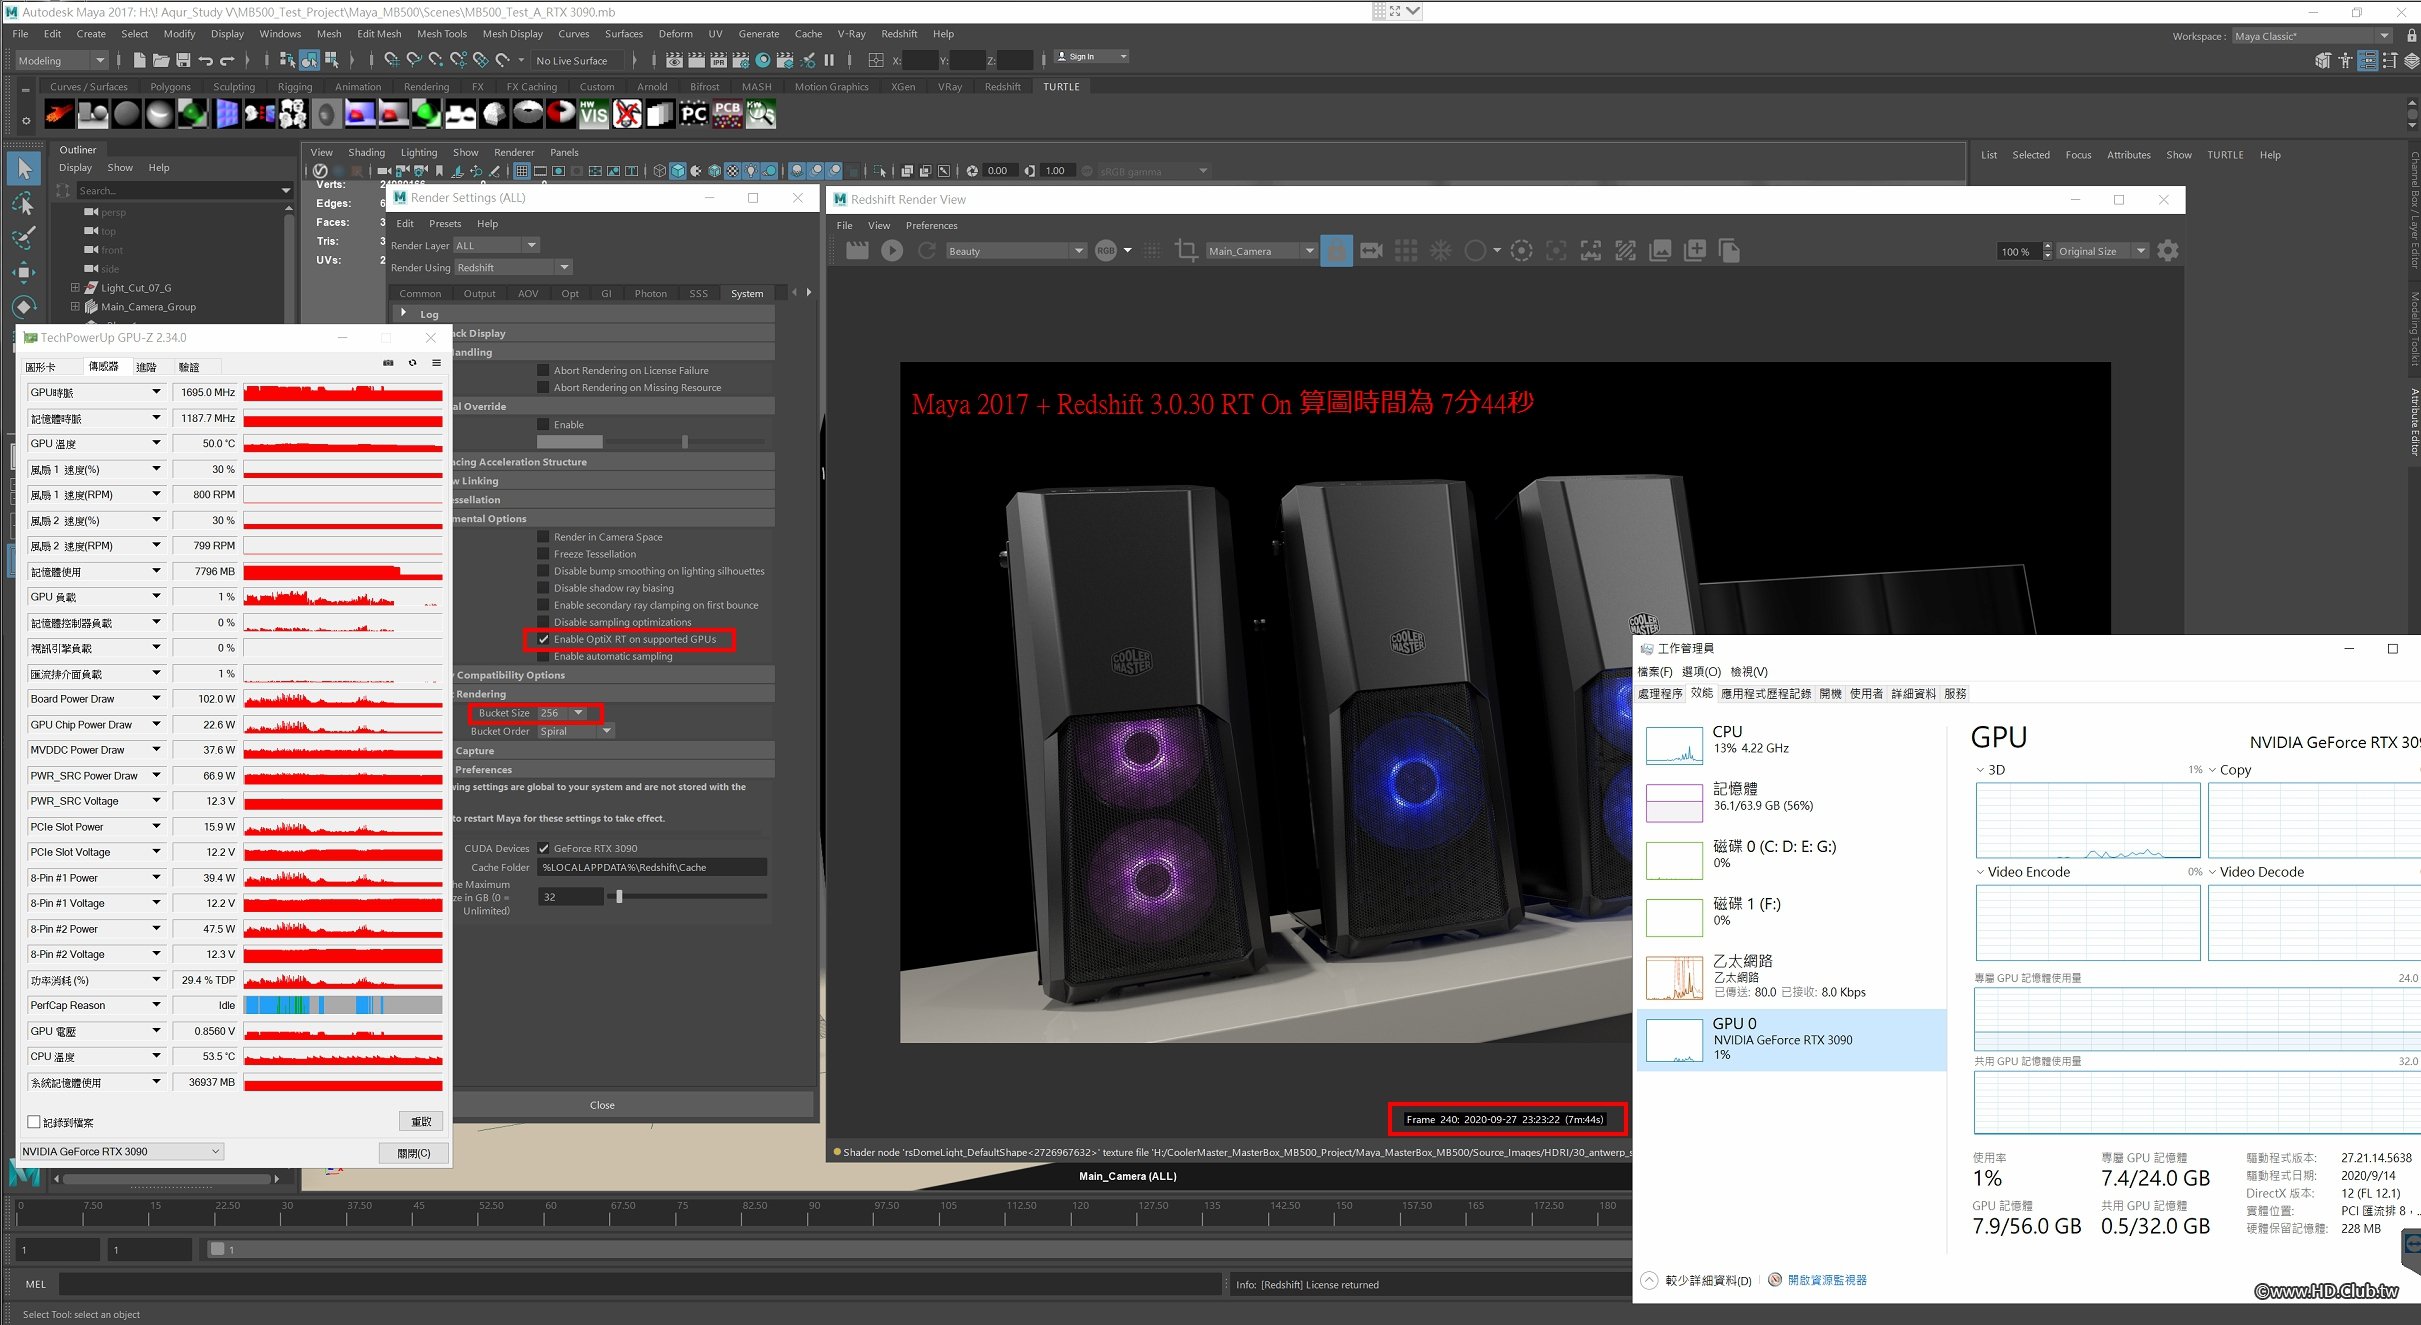This screenshot has width=2421, height=1325.
Task: Click the Close button in Render Settings
Action: pos(602,1105)
